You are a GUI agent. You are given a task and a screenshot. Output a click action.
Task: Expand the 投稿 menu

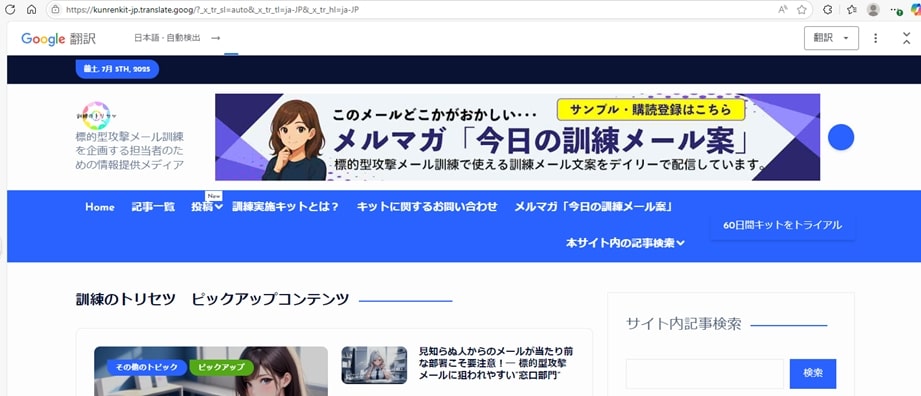click(x=207, y=207)
